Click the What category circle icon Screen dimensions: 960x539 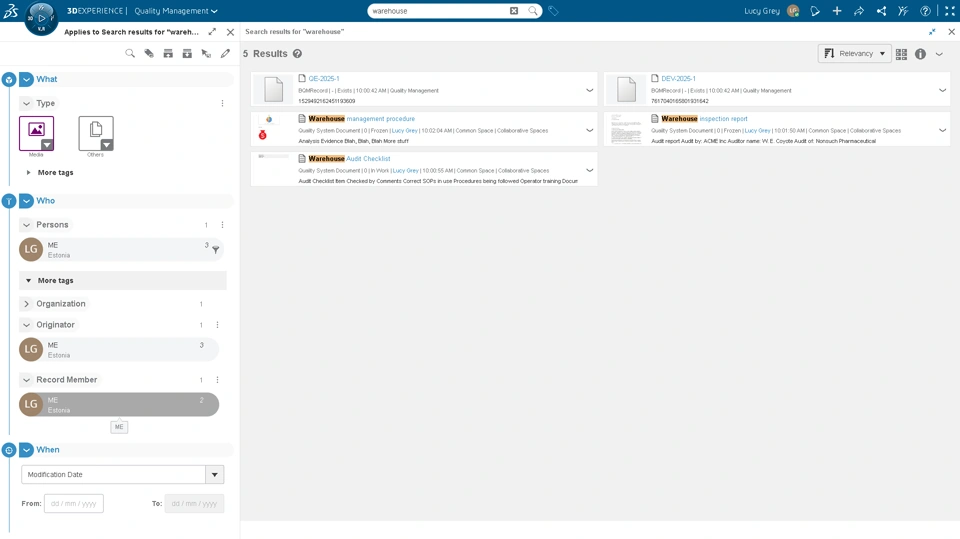coord(9,80)
